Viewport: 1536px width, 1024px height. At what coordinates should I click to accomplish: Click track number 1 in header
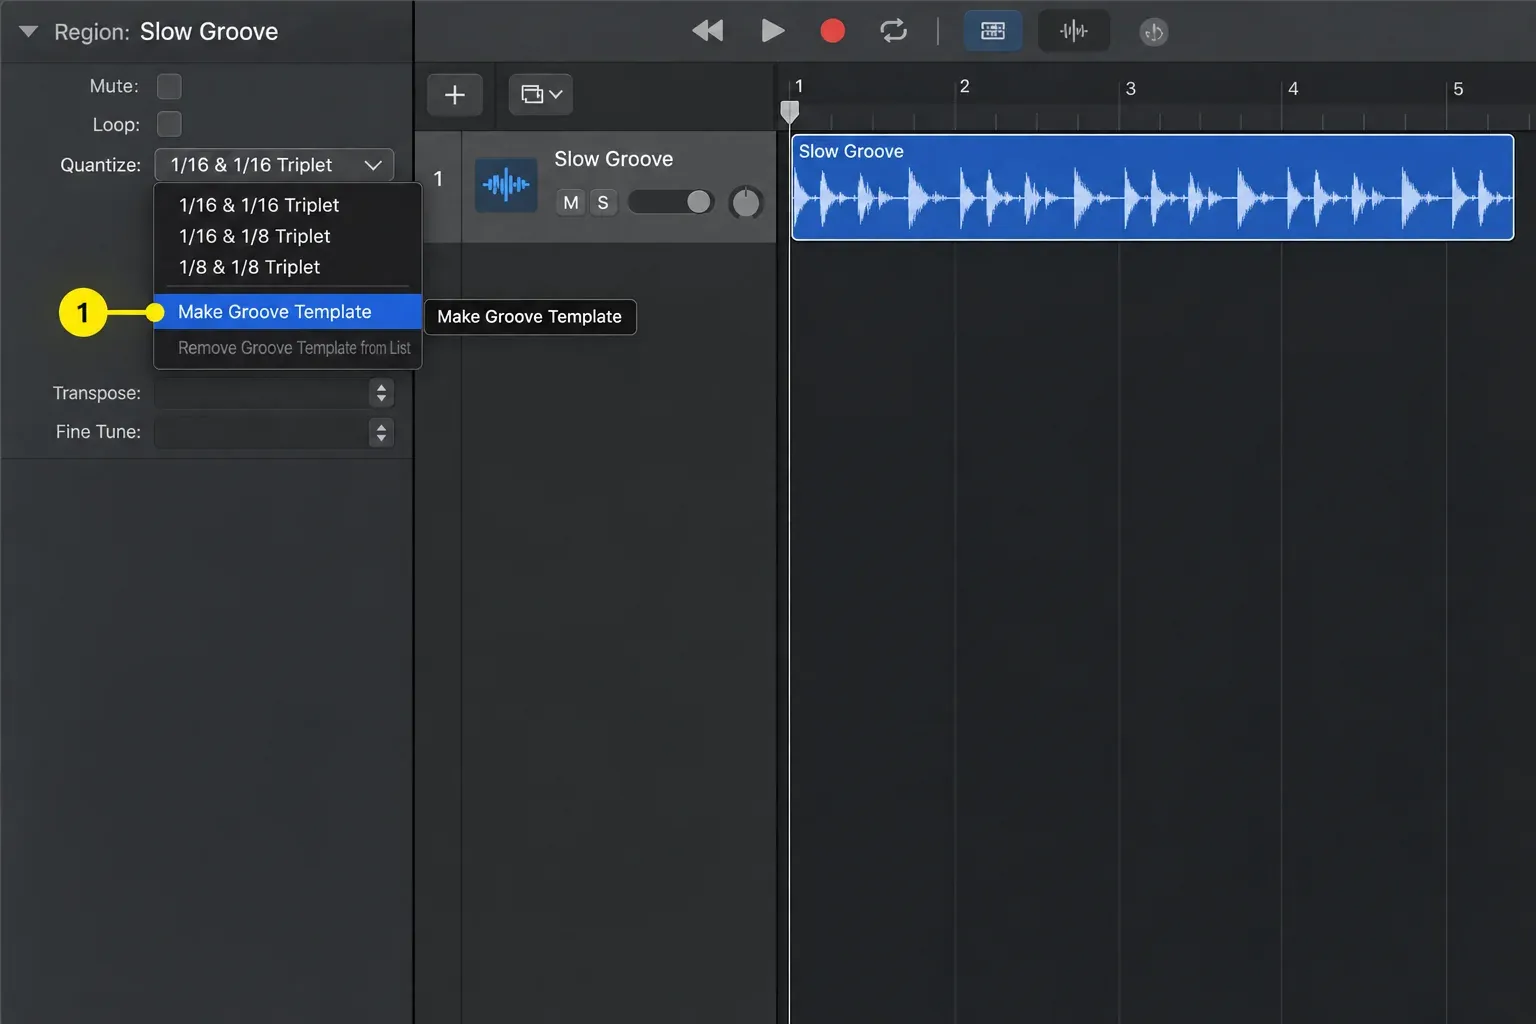coord(438,178)
